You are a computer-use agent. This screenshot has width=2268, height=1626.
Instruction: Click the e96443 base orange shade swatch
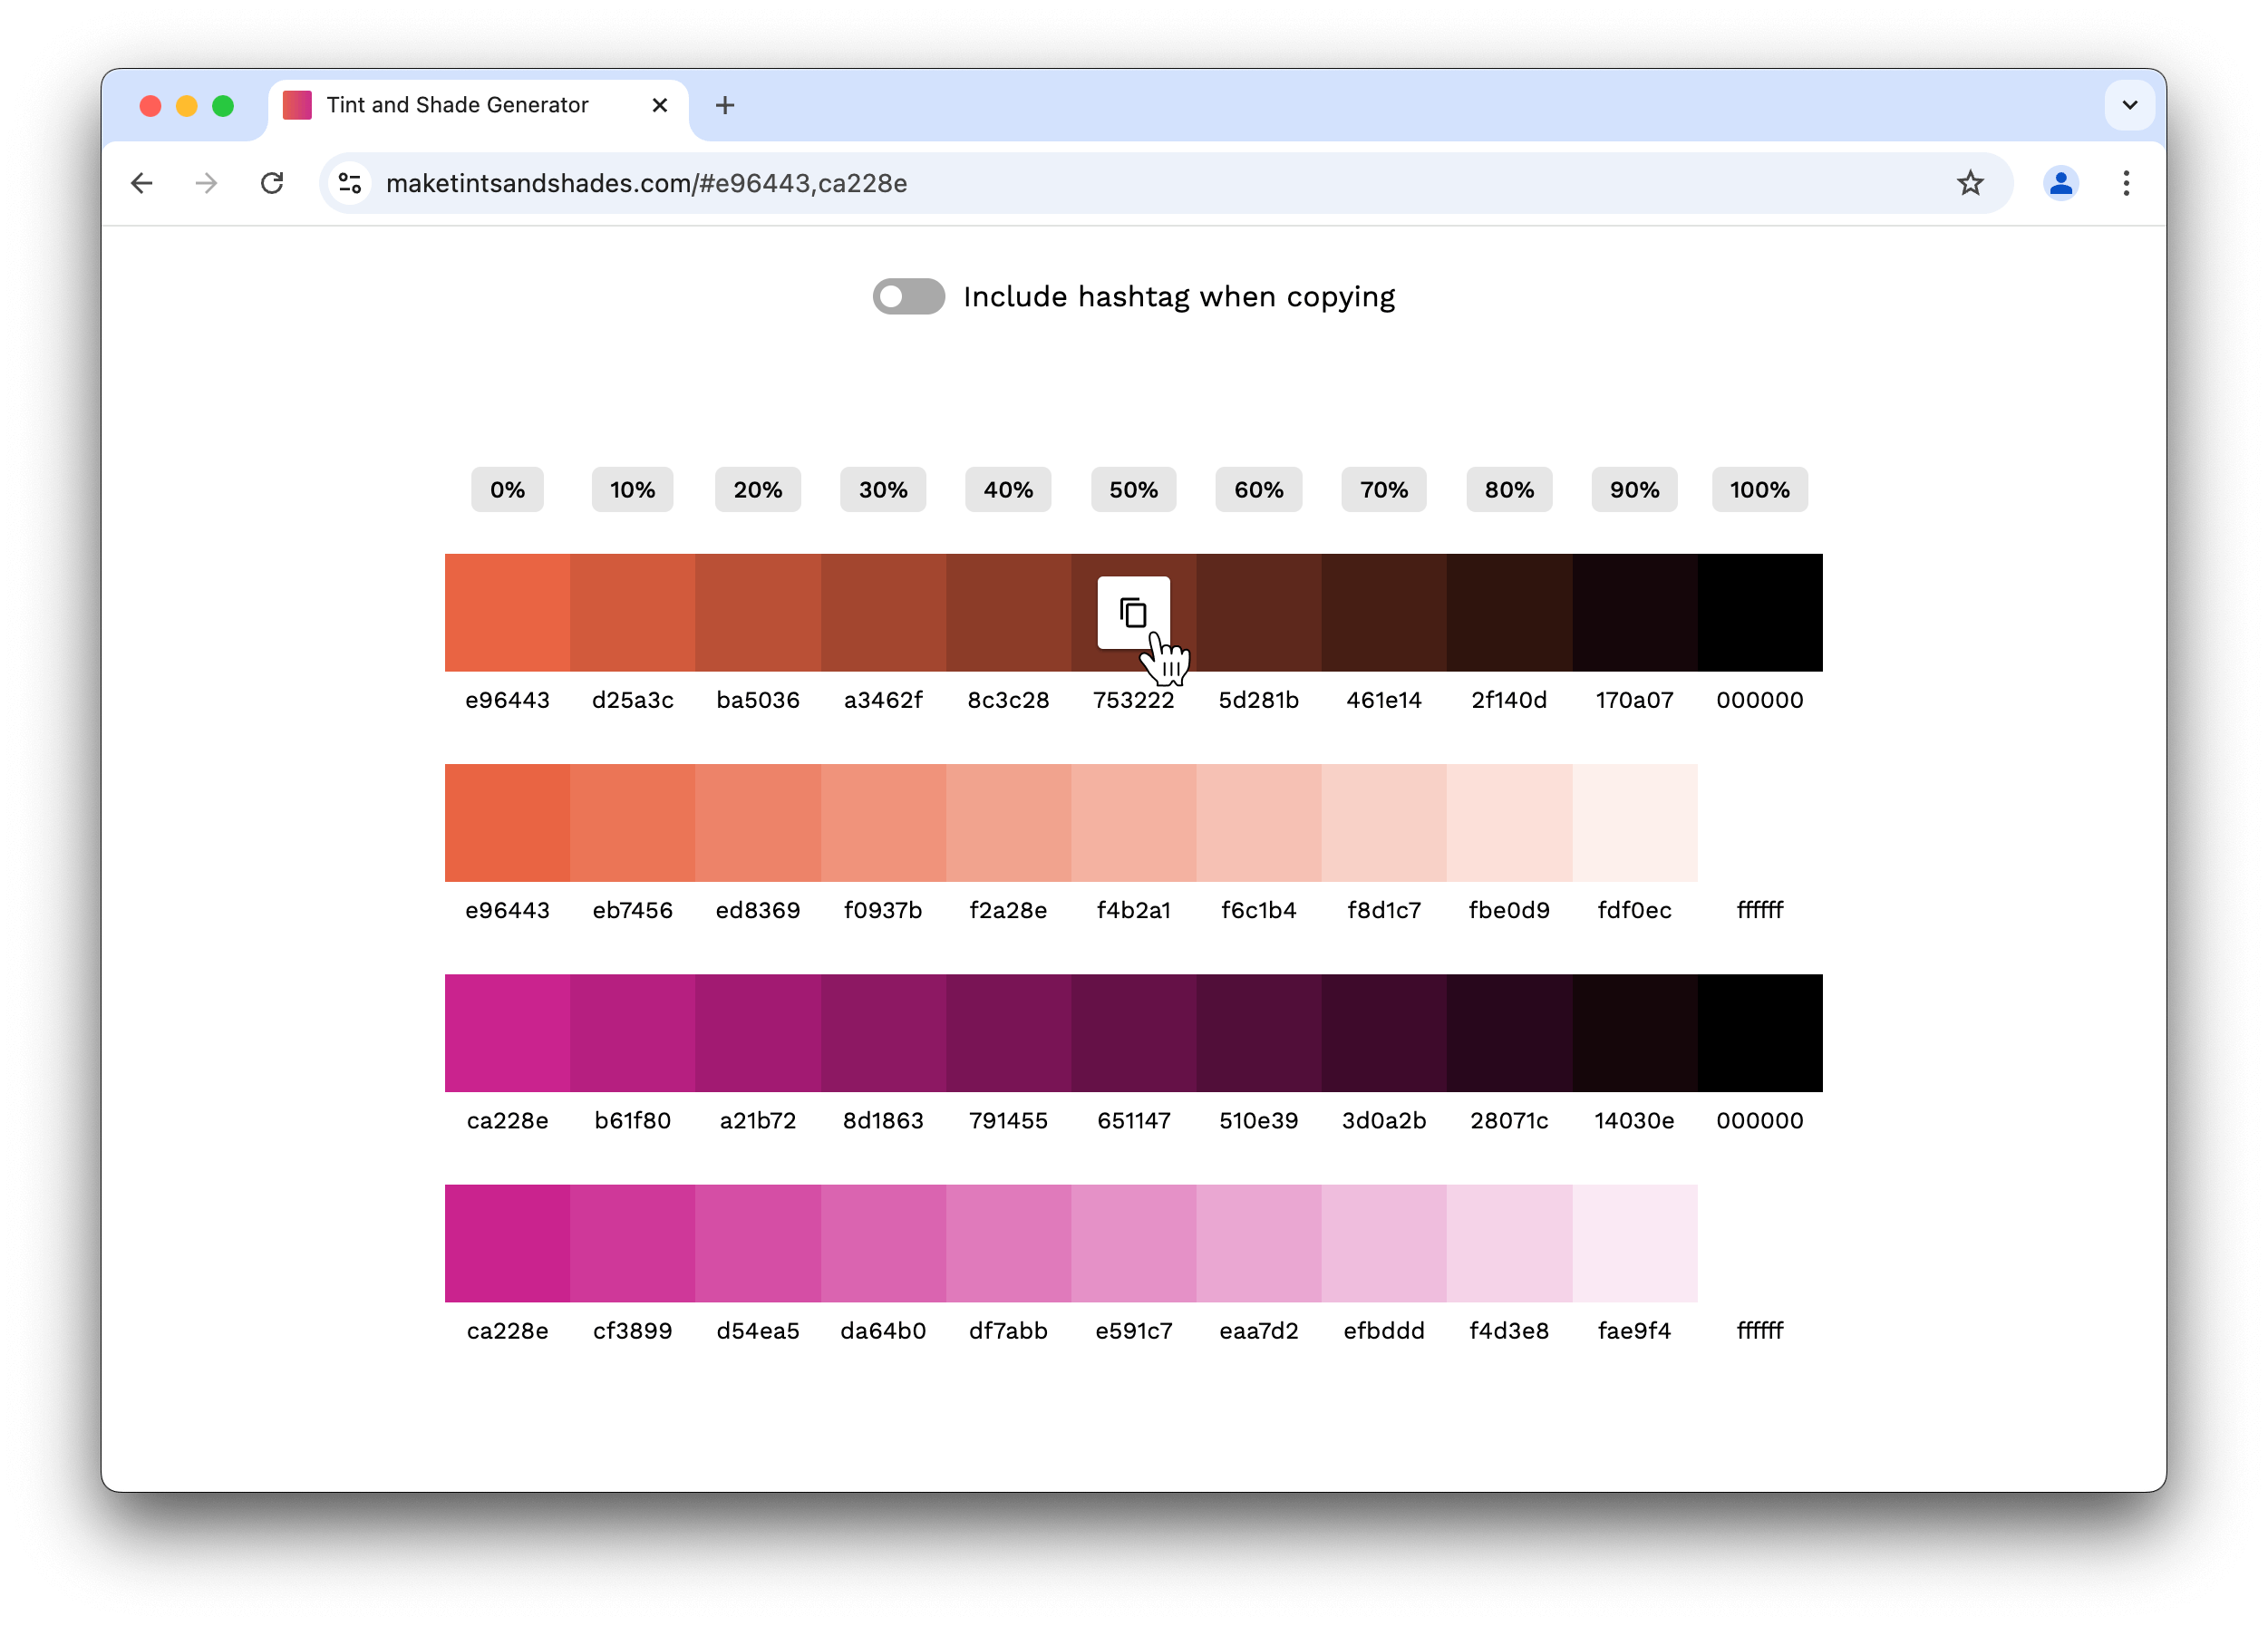point(507,612)
